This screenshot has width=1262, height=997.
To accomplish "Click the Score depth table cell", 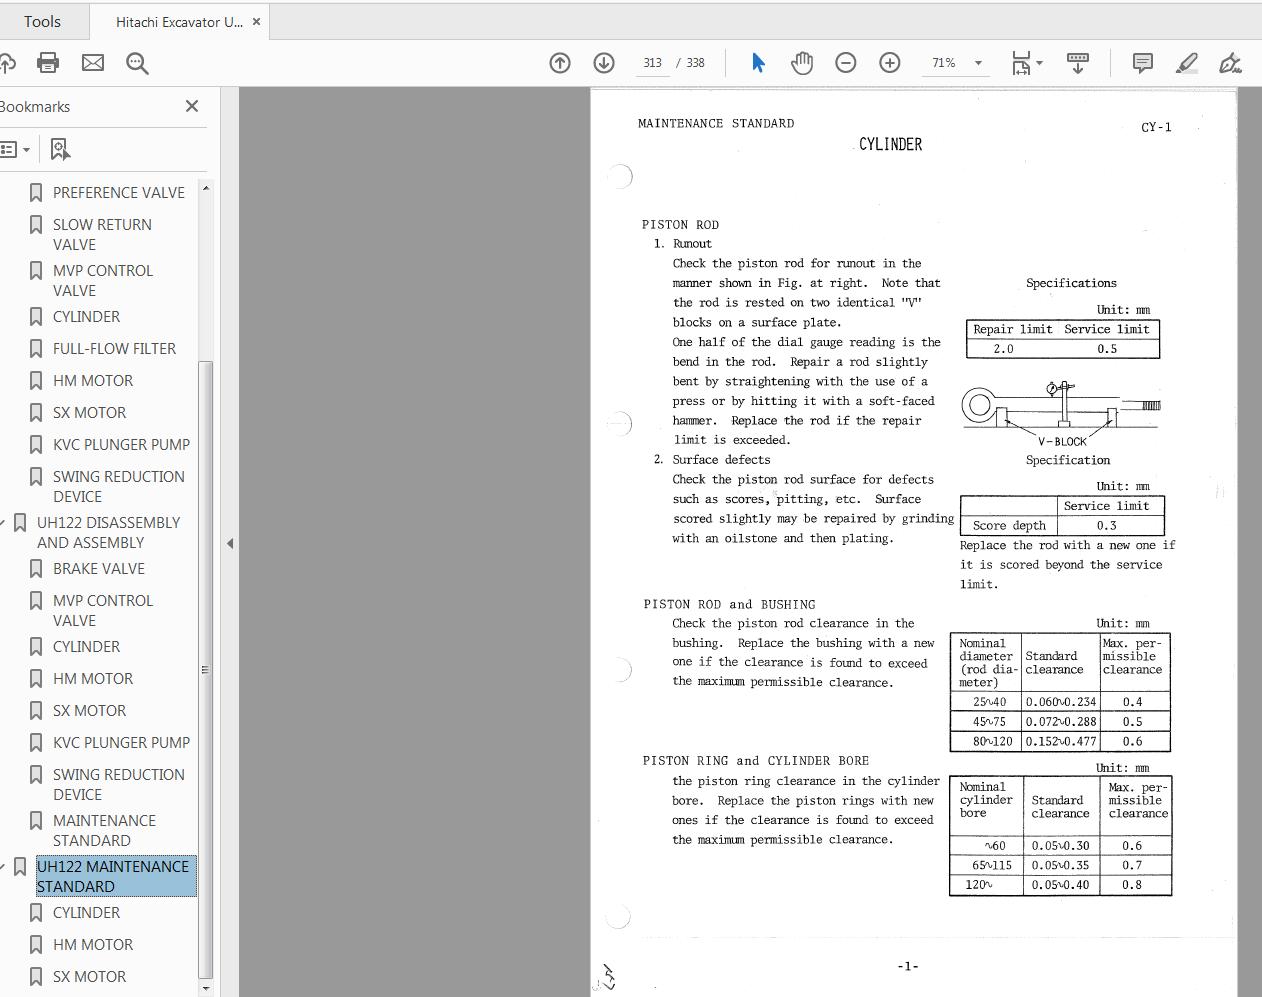I will point(1009,525).
